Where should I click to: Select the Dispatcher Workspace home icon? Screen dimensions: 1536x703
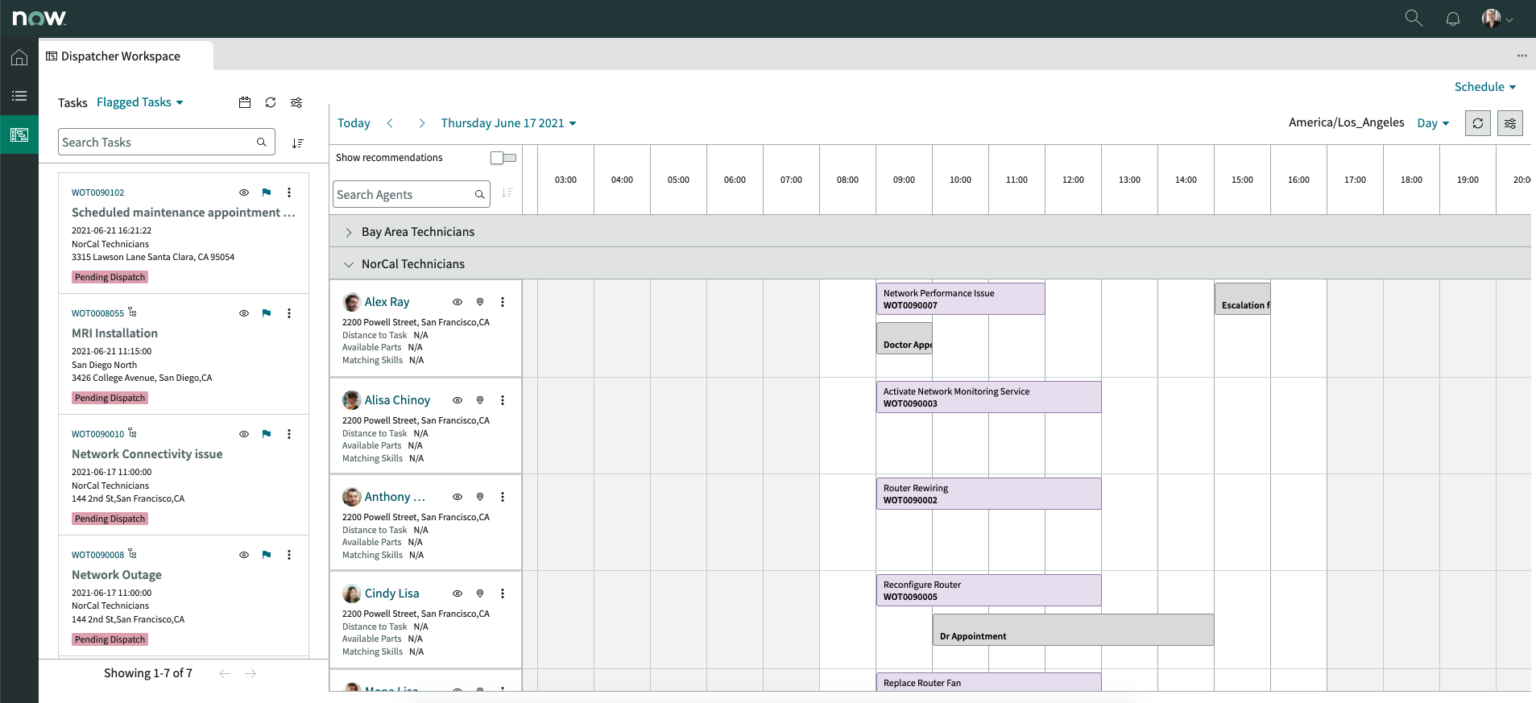coord(19,57)
